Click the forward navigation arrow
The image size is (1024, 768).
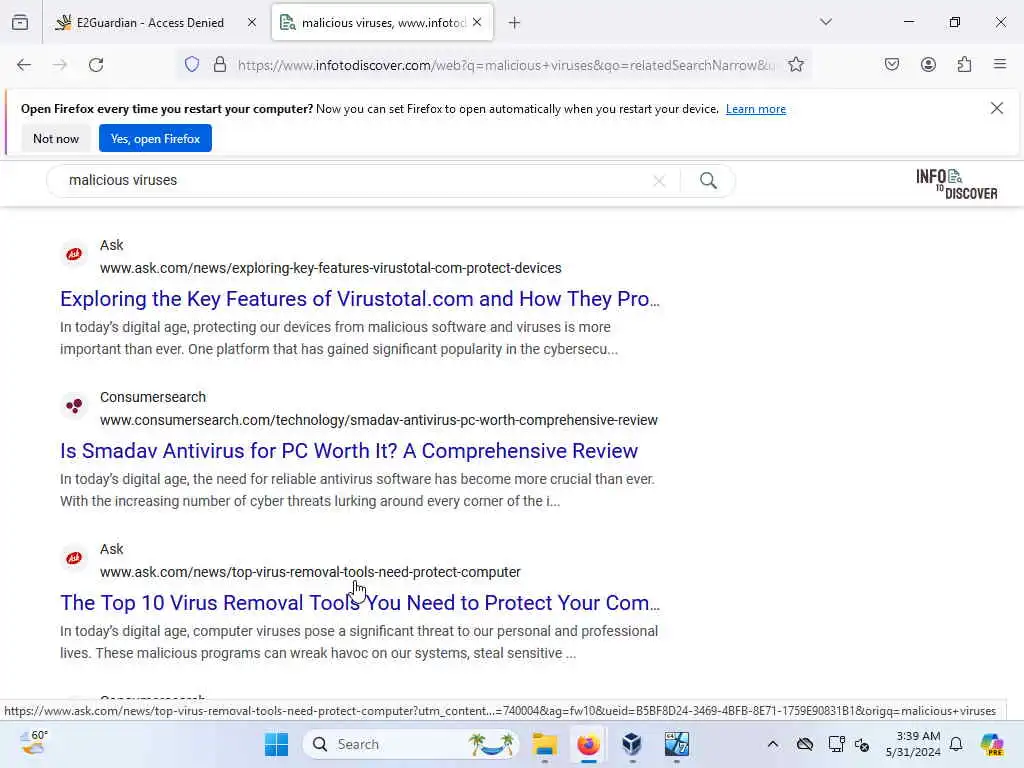pyautogui.click(x=60, y=65)
